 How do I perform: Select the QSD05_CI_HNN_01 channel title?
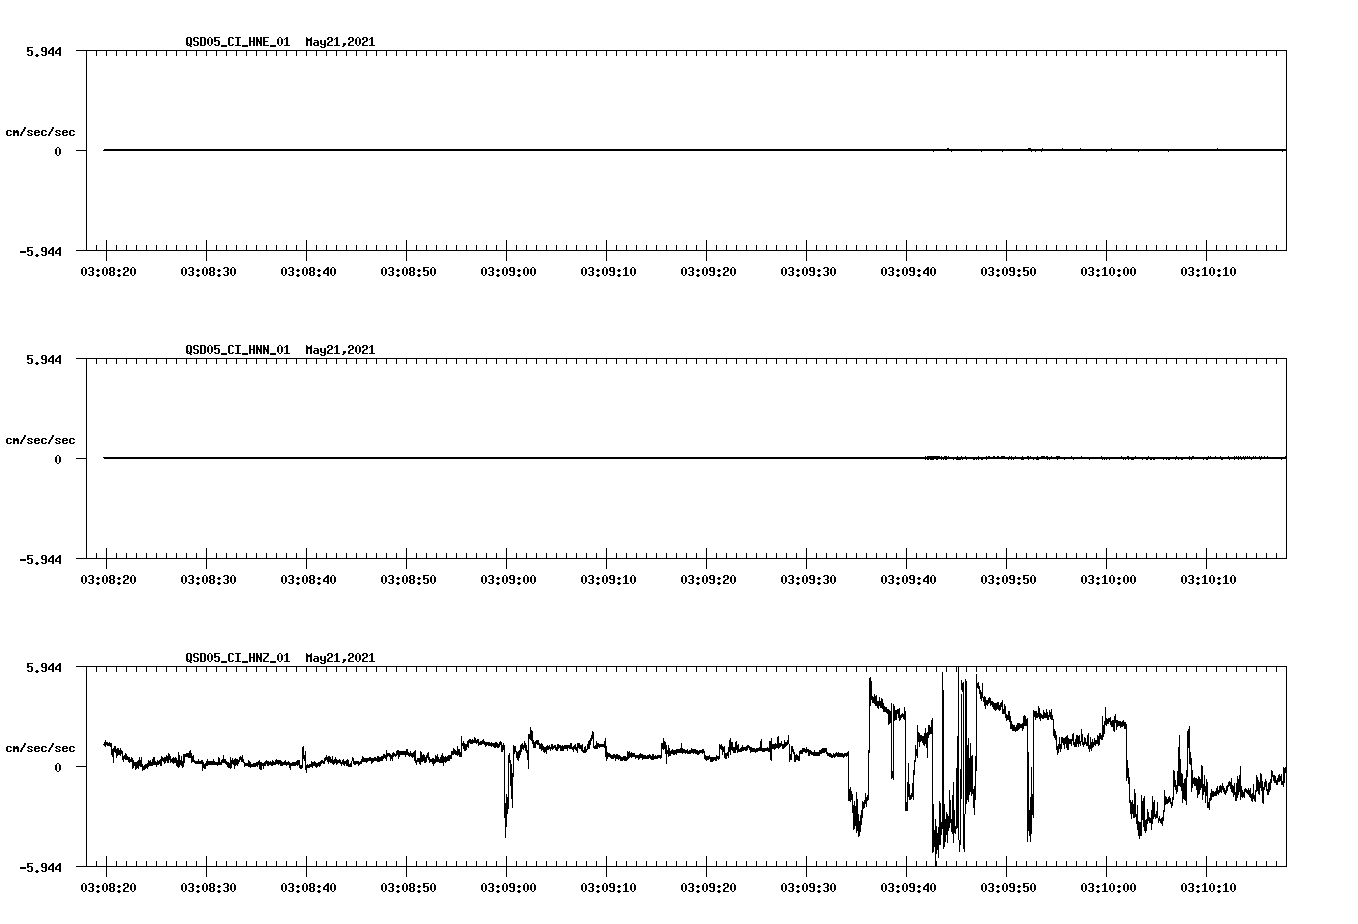tap(236, 350)
